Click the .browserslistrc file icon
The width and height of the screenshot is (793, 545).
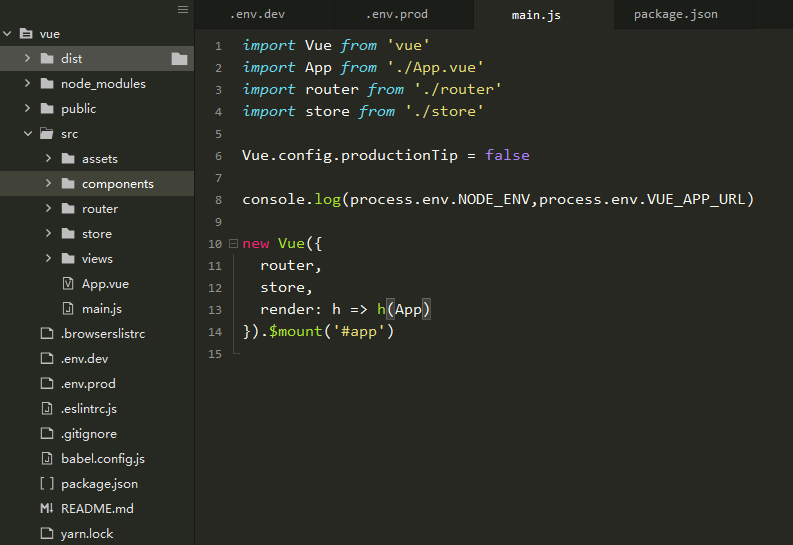(47, 334)
